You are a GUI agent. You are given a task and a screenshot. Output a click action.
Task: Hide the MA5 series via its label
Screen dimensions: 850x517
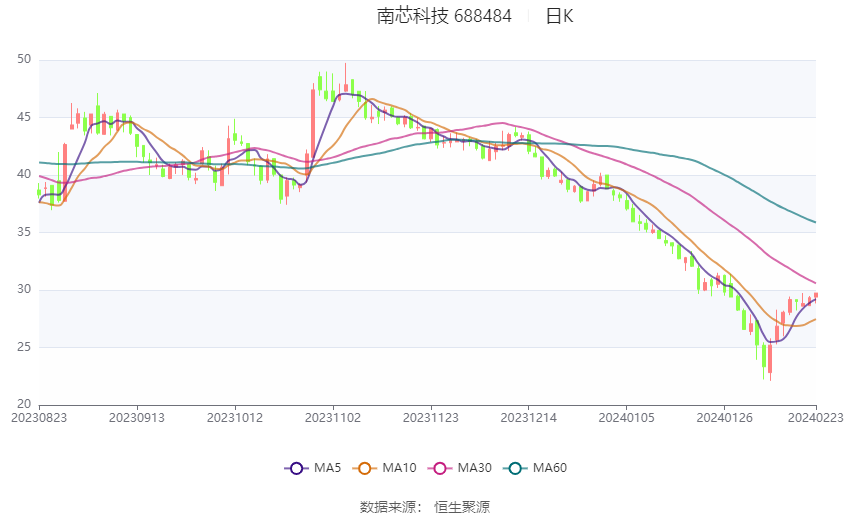[x=327, y=468]
